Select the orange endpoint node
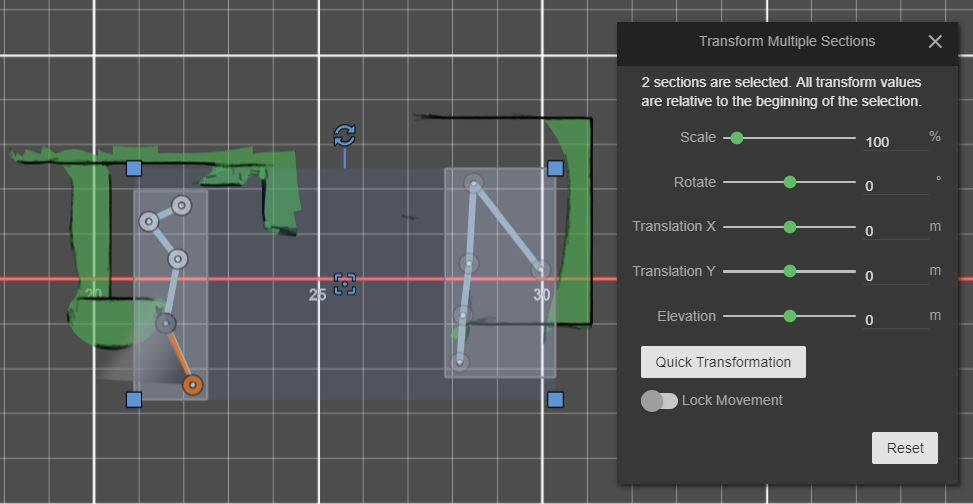This screenshot has height=504, width=973. [x=192, y=385]
